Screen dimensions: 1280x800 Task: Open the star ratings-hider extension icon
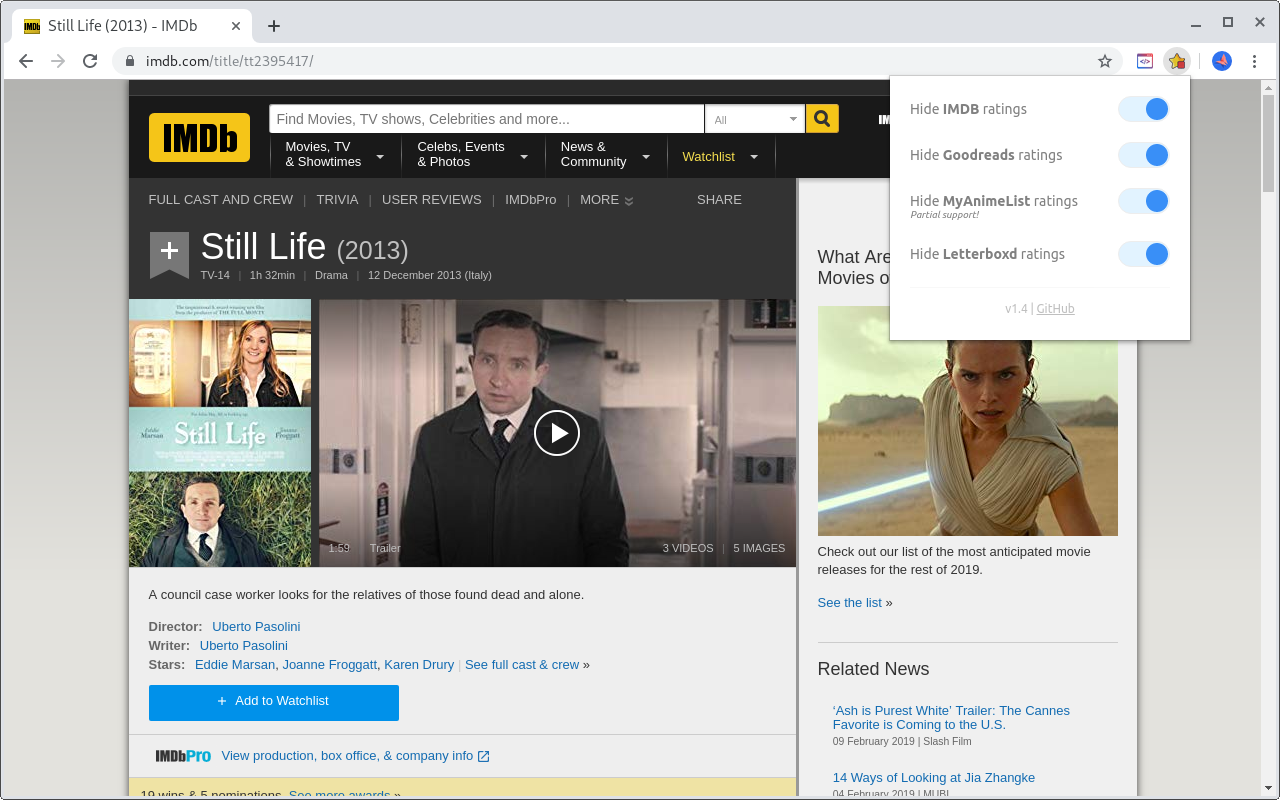[1177, 61]
